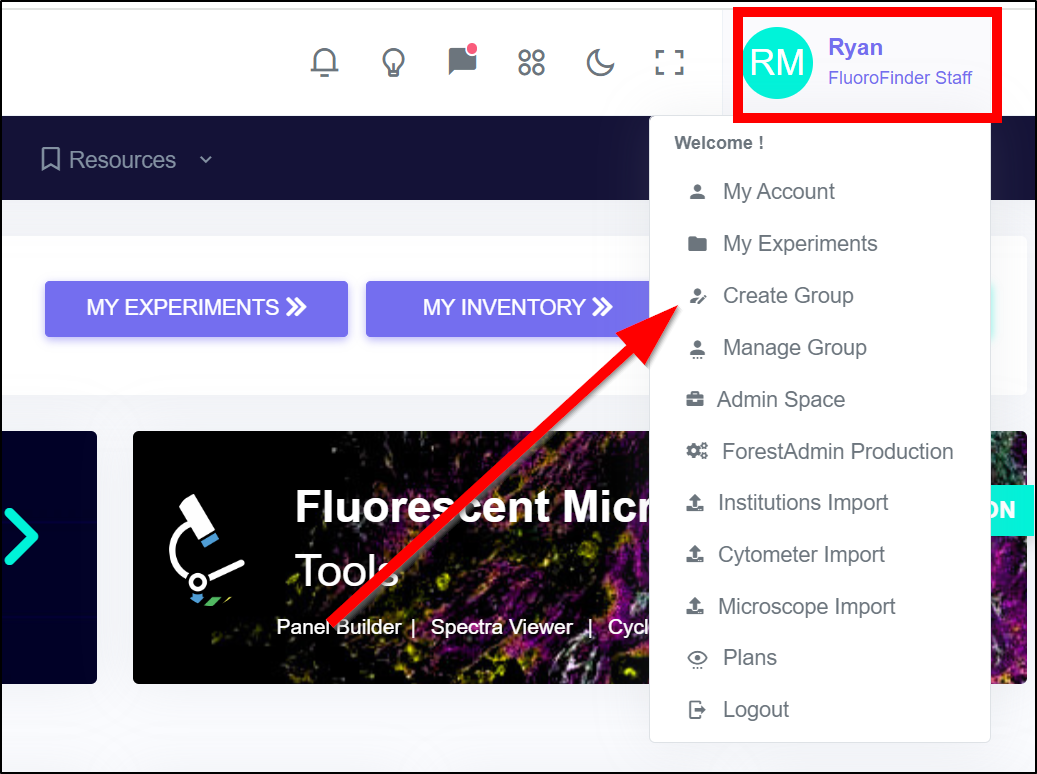
Task: Click the Microscope Import upload icon
Action: click(x=695, y=606)
